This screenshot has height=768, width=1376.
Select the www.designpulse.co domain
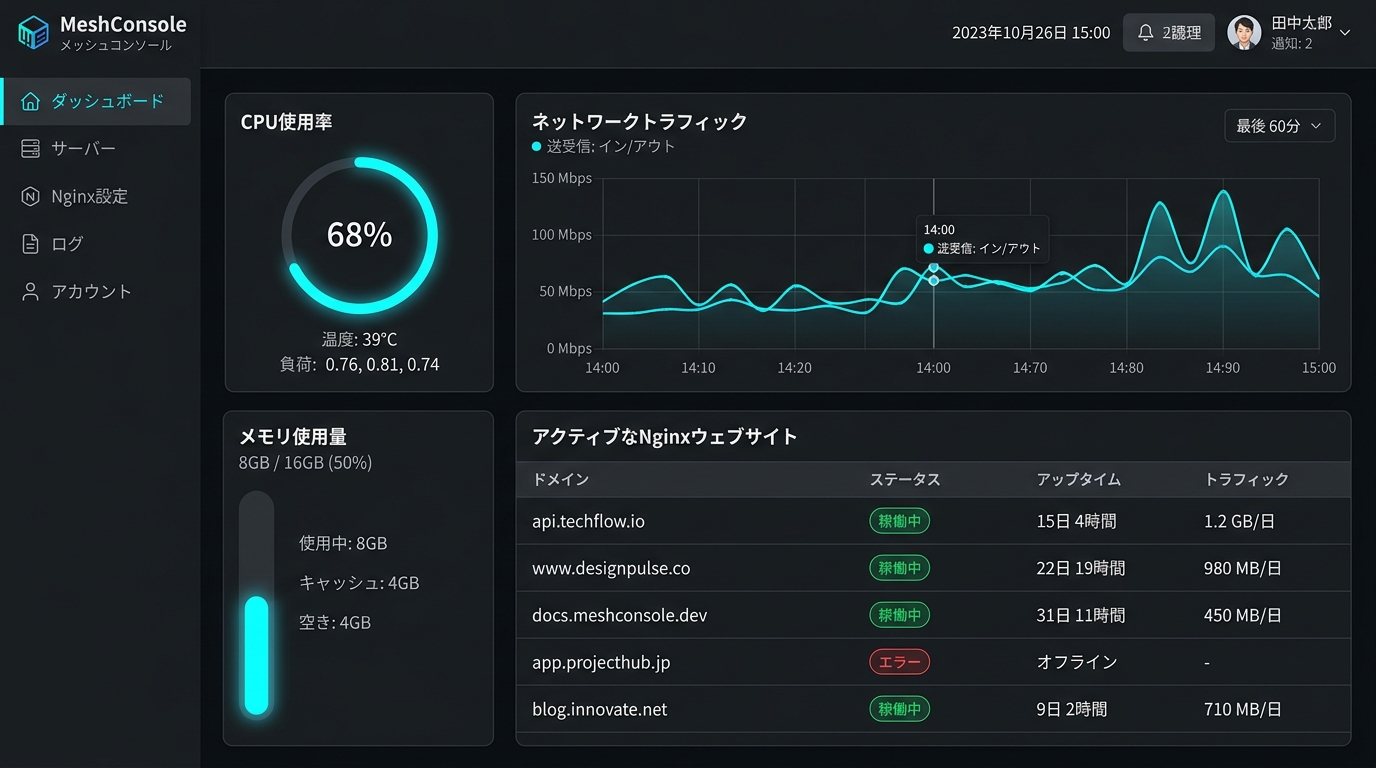(611, 568)
